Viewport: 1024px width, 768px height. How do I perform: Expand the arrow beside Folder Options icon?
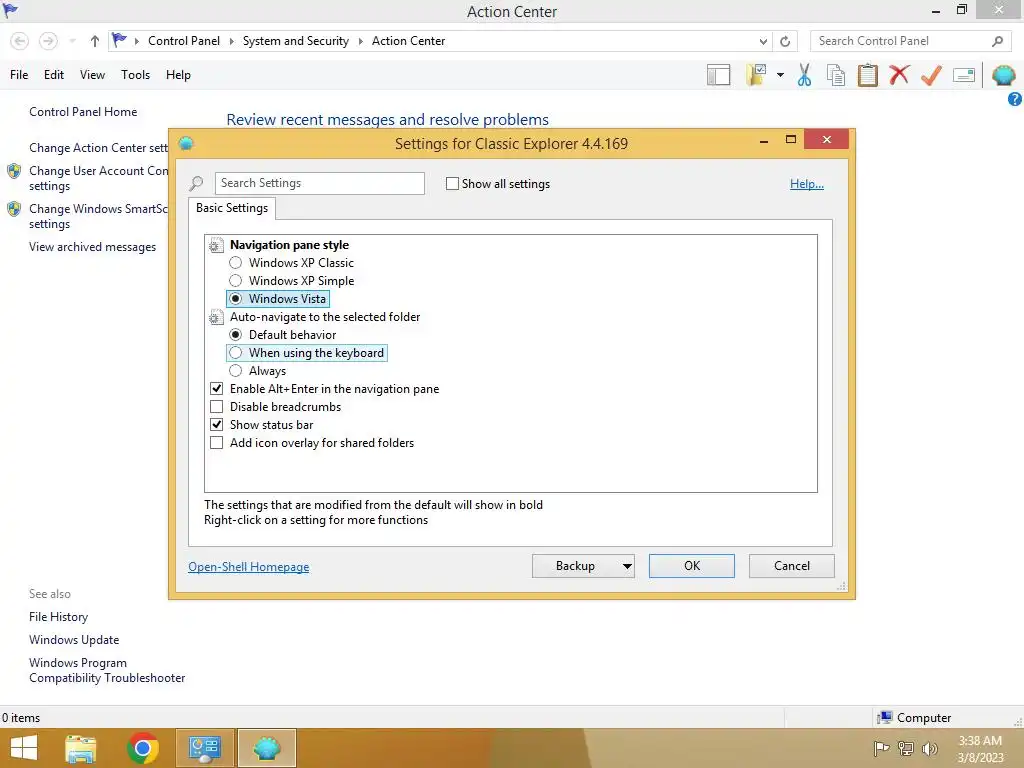tap(780, 75)
